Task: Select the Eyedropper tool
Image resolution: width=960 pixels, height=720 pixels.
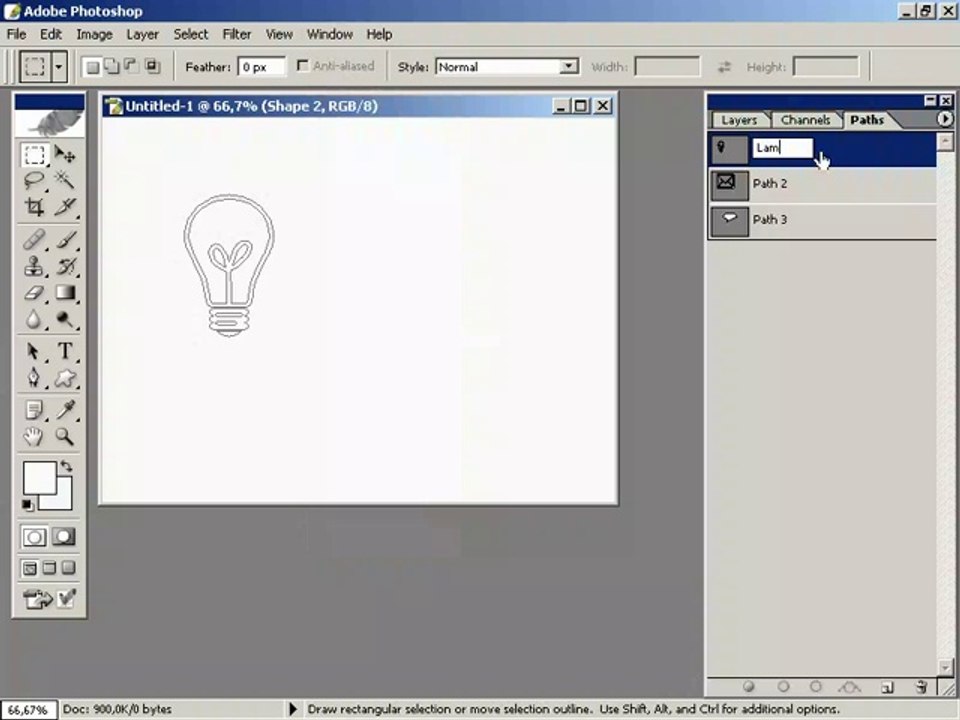Action: pos(65,410)
